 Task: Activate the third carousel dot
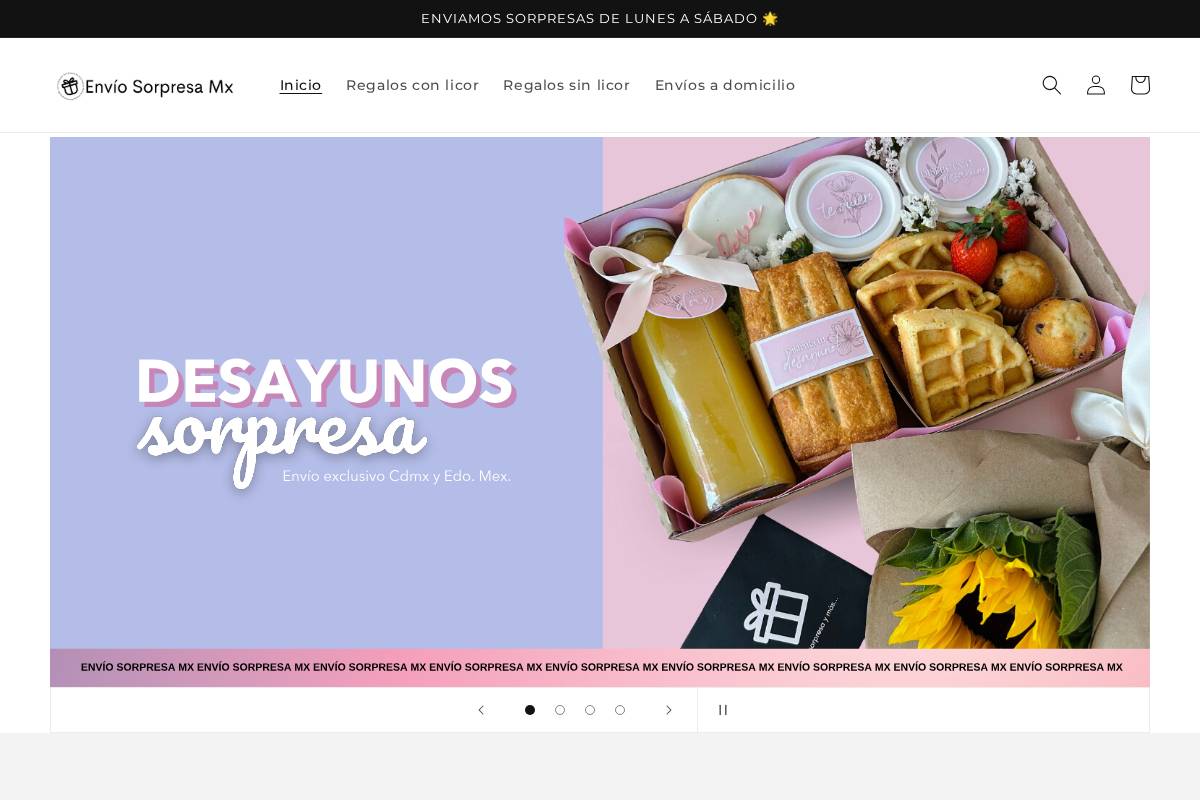click(x=590, y=710)
